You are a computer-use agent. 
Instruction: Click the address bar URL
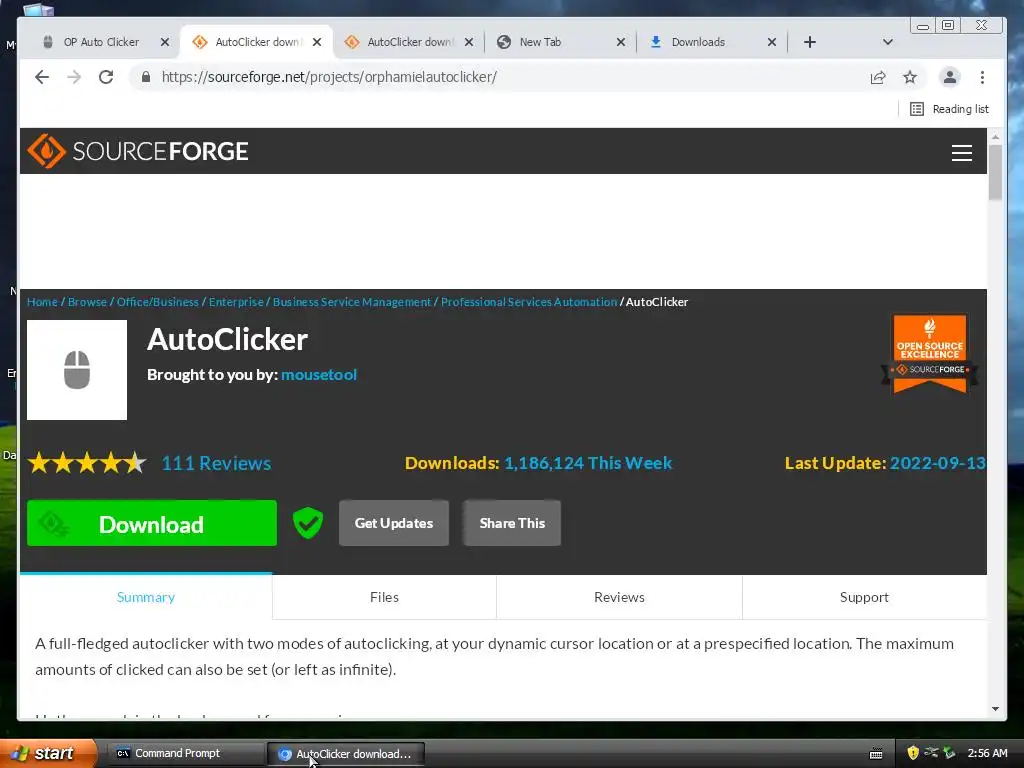(x=329, y=77)
